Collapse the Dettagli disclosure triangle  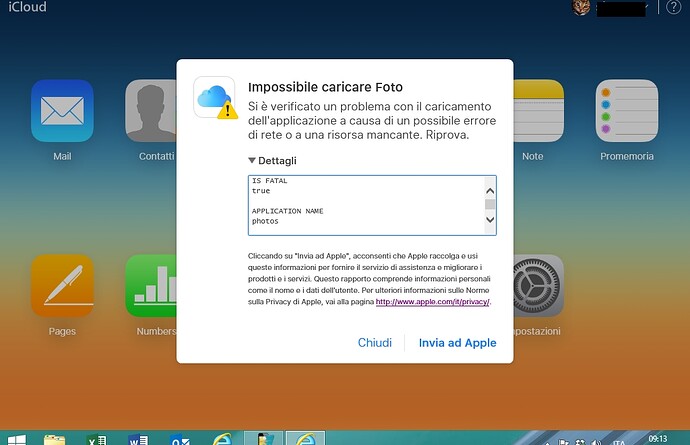252,160
